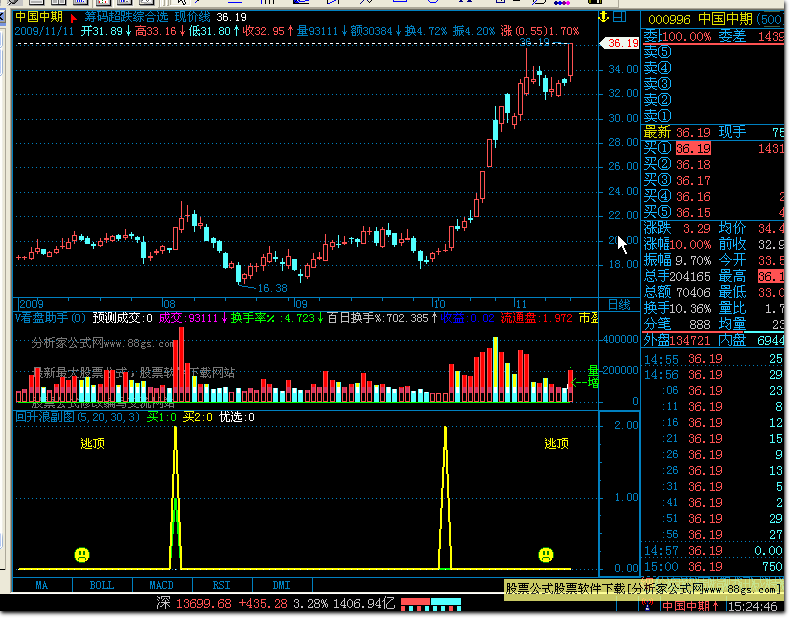Screen dimensions: 791x618
Task: Select the RSI indicator tab
Action: click(222, 585)
